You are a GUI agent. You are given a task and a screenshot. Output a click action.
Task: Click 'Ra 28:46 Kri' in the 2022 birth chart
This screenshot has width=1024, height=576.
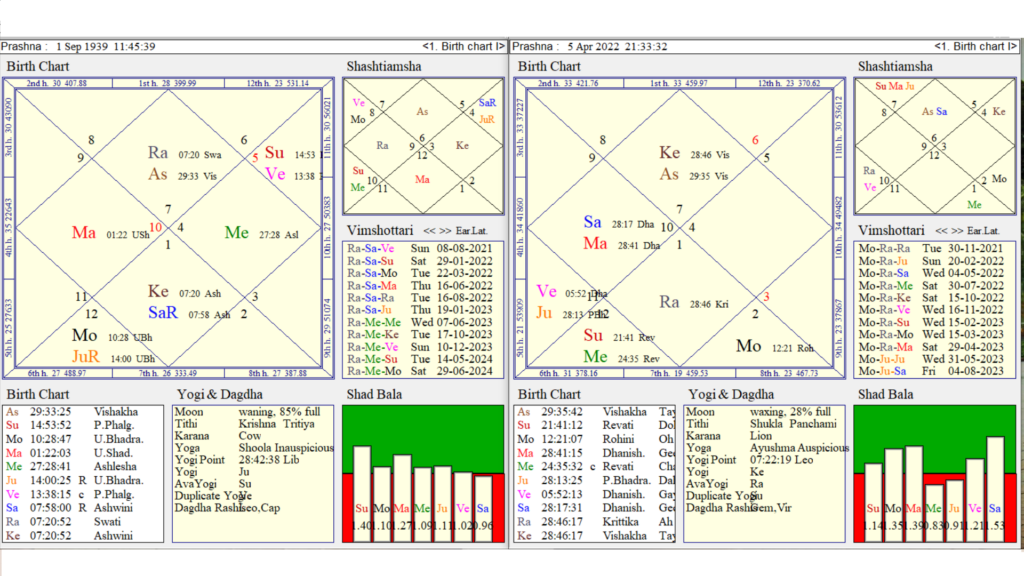(694, 302)
